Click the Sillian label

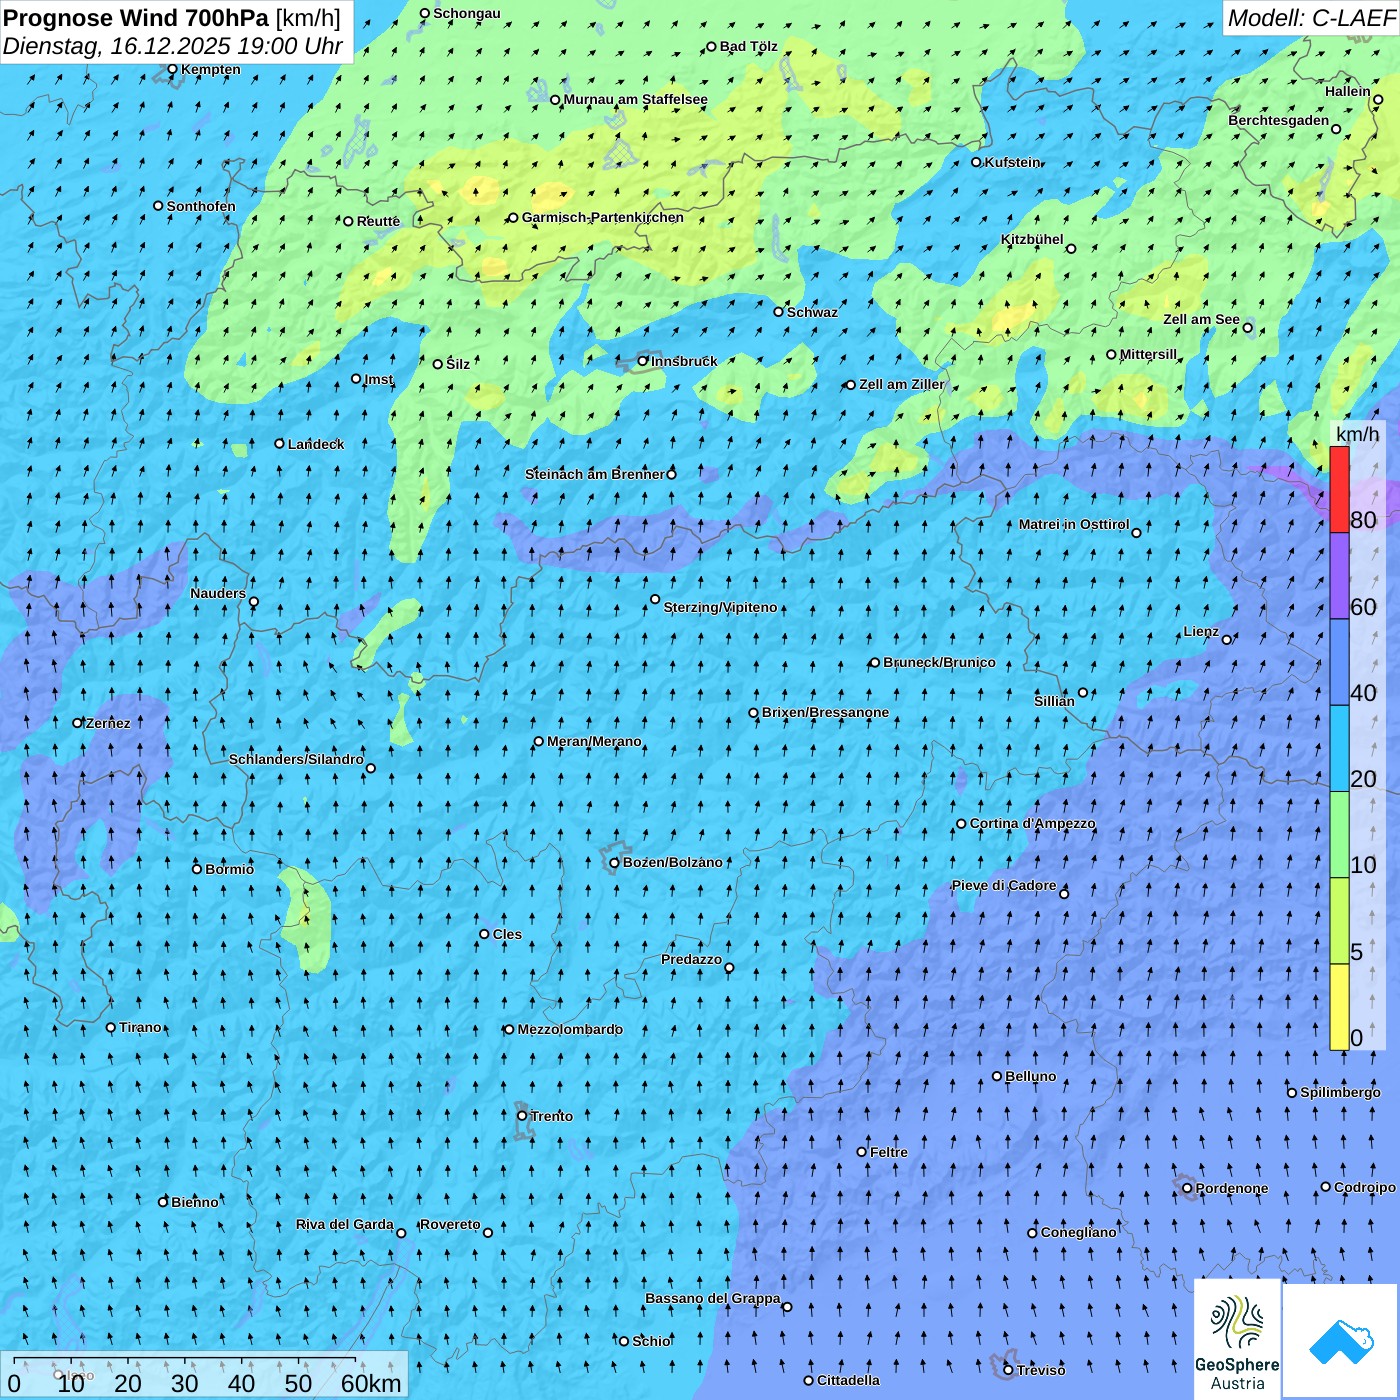(x=1054, y=701)
